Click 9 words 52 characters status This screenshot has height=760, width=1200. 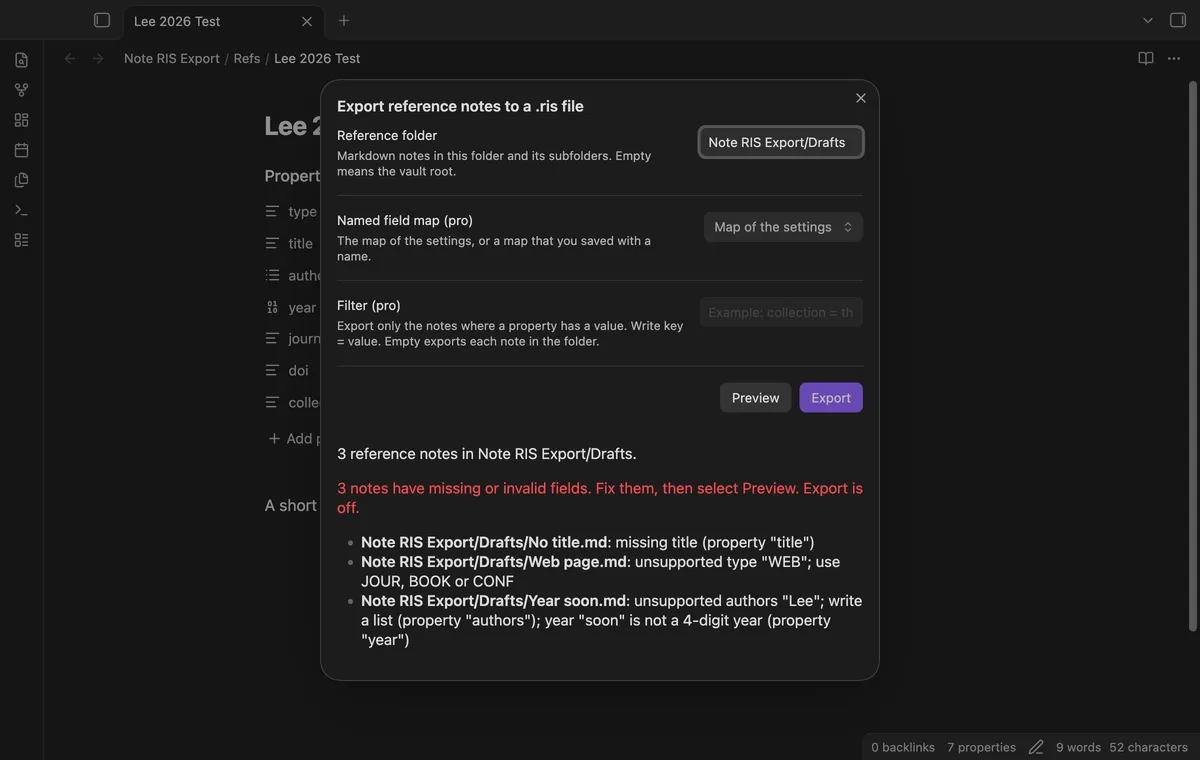(x=1122, y=747)
